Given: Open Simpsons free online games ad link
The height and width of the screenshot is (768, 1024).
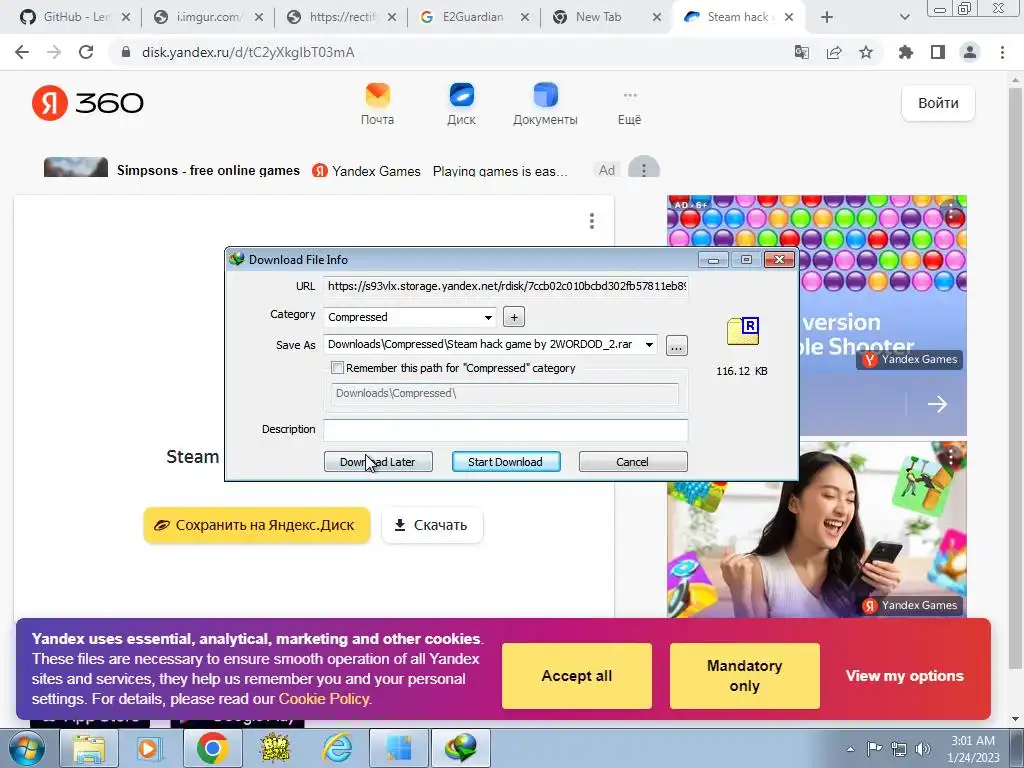Looking at the screenshot, I should point(208,170).
